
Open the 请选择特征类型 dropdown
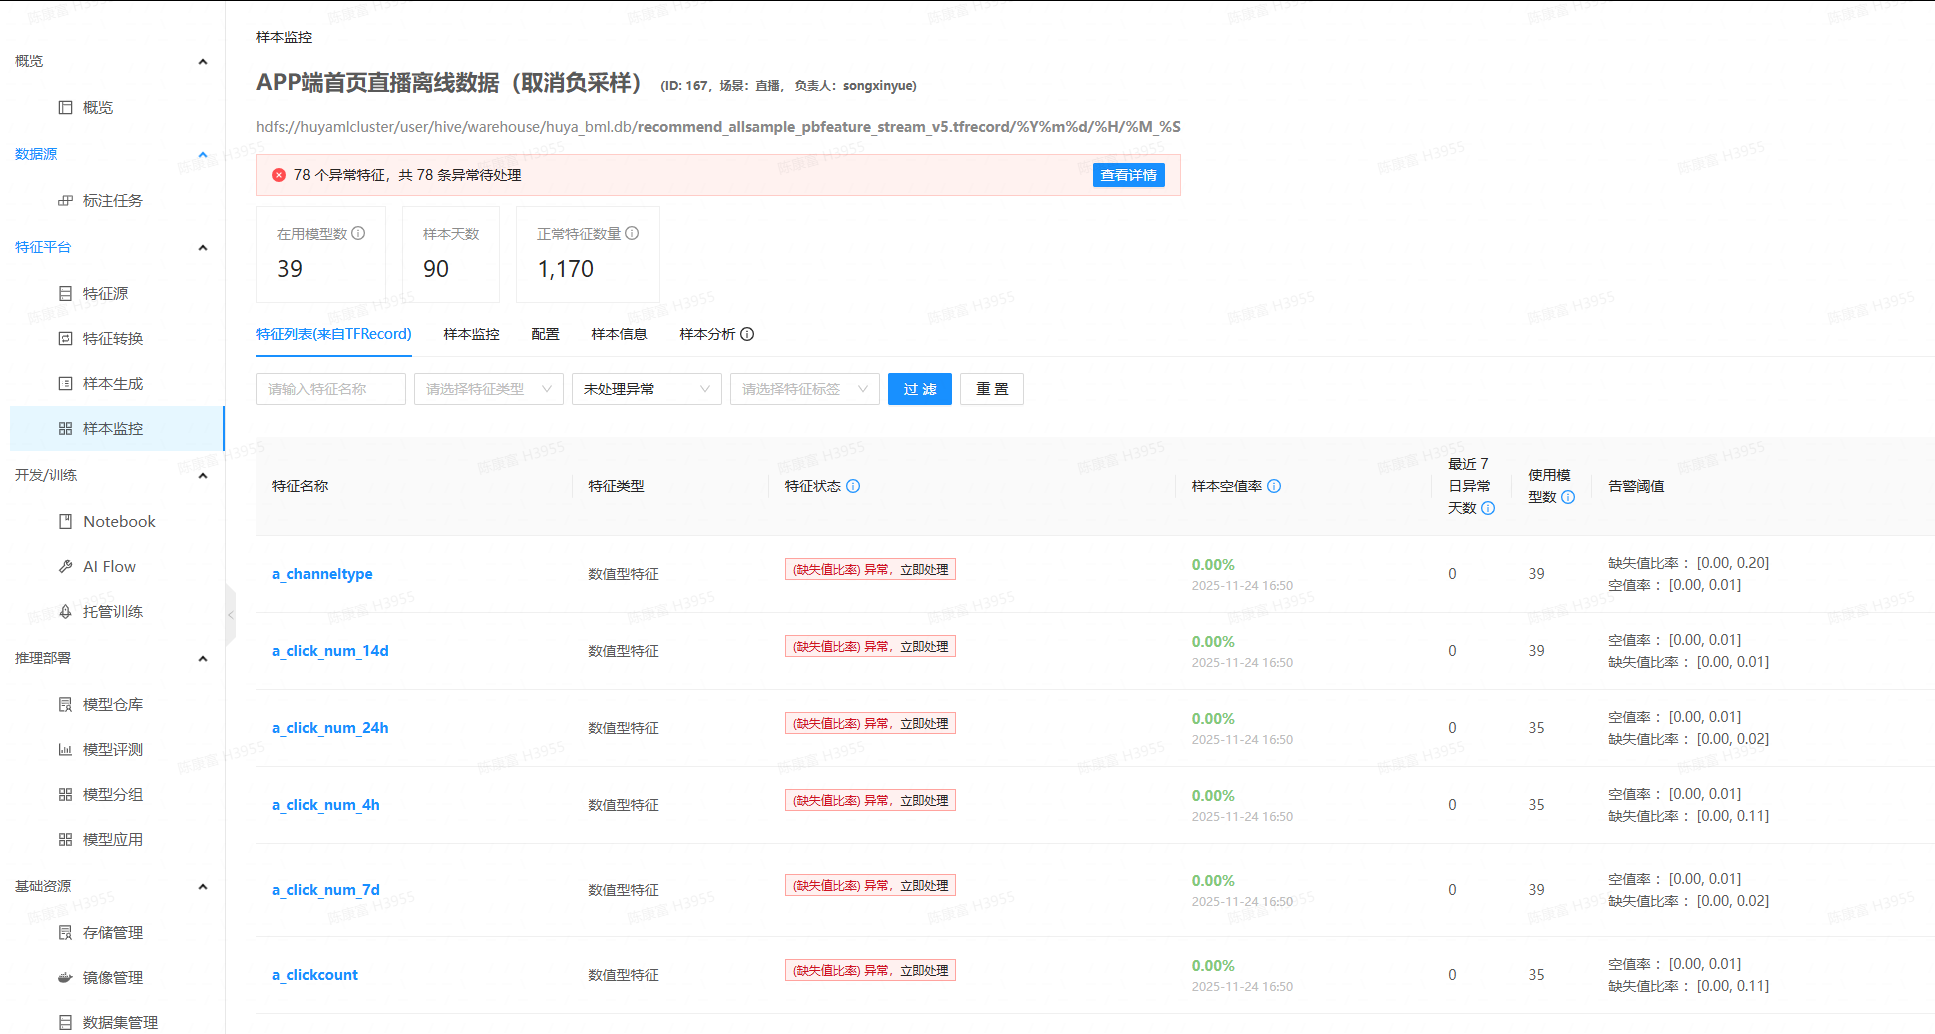pyautogui.click(x=488, y=389)
